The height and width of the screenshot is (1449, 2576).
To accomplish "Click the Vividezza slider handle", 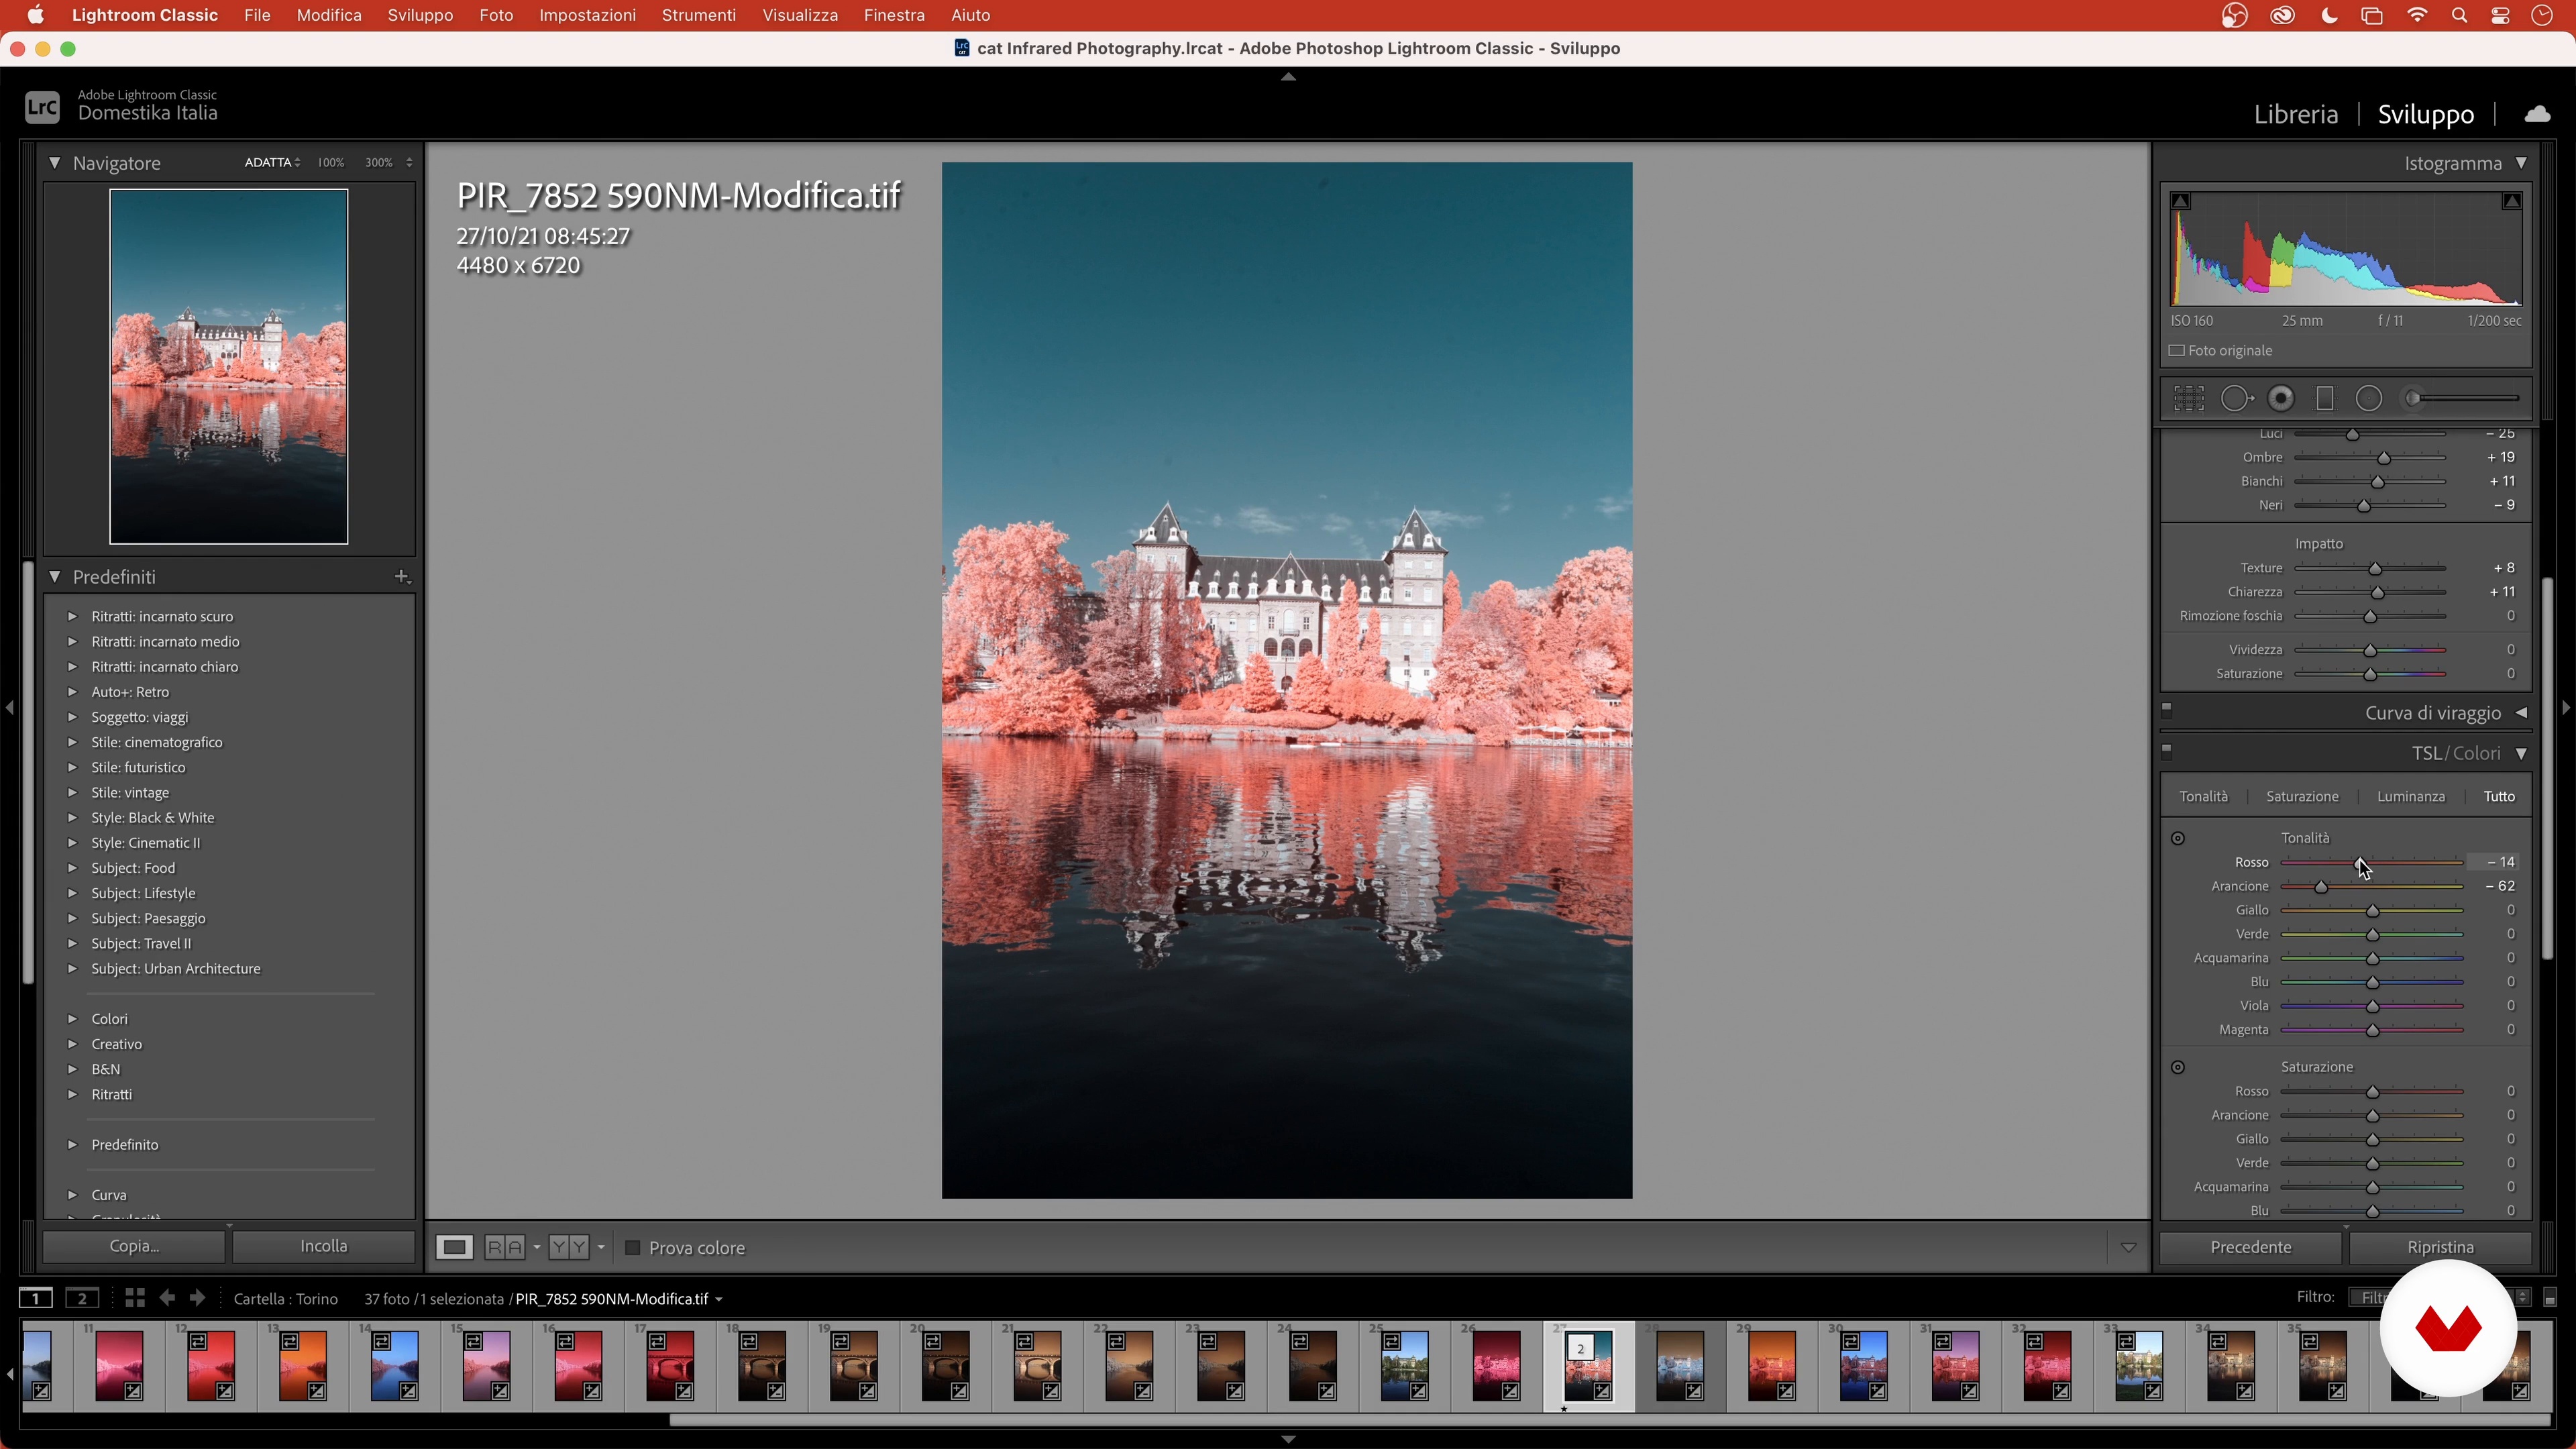I will [x=2370, y=651].
